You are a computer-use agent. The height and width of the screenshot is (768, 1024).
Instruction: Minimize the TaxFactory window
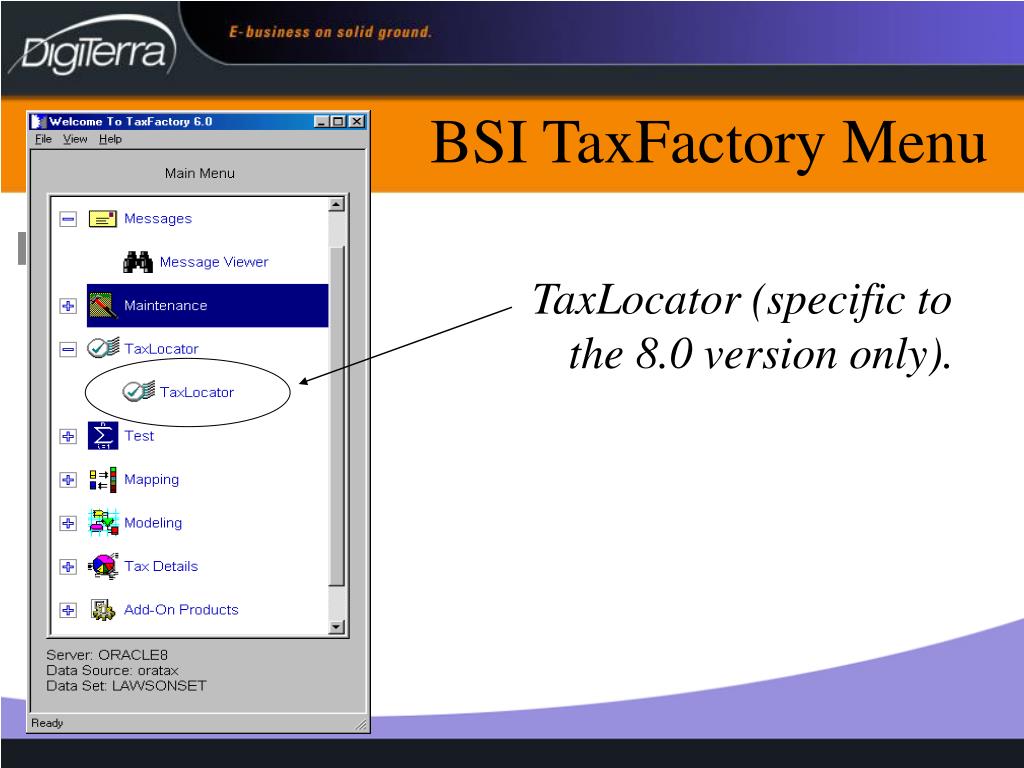[x=321, y=121]
